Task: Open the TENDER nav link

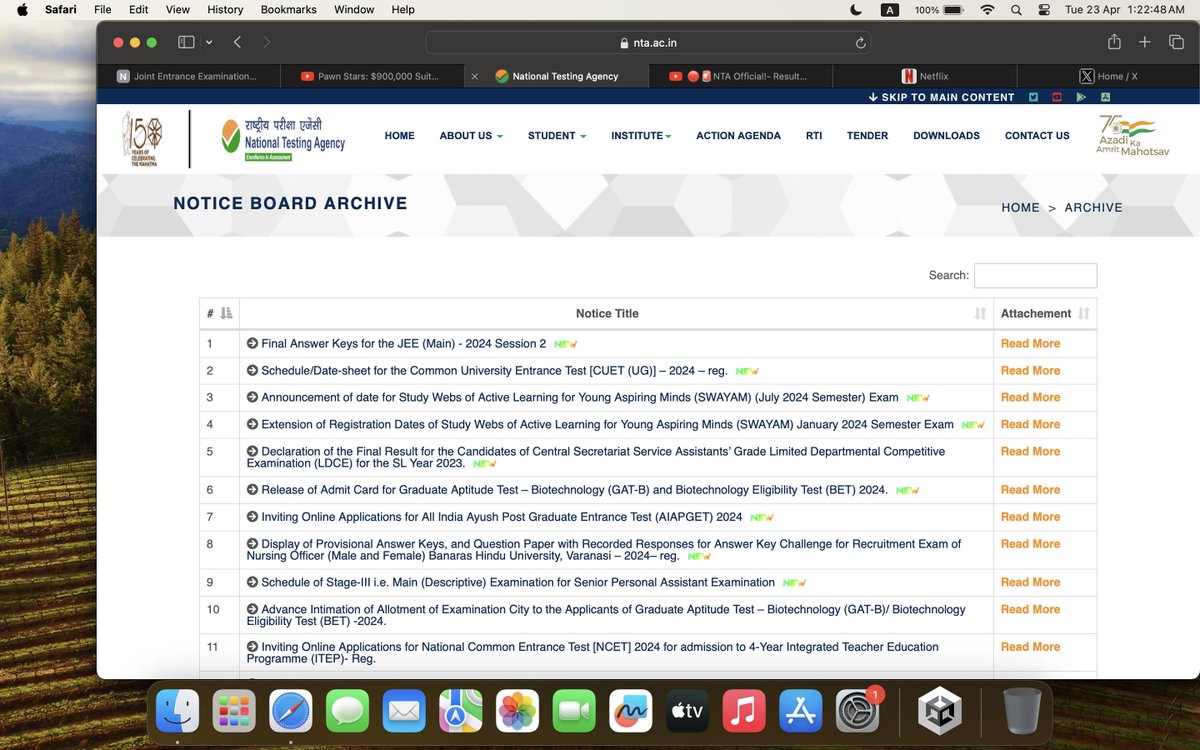Action: (x=867, y=136)
